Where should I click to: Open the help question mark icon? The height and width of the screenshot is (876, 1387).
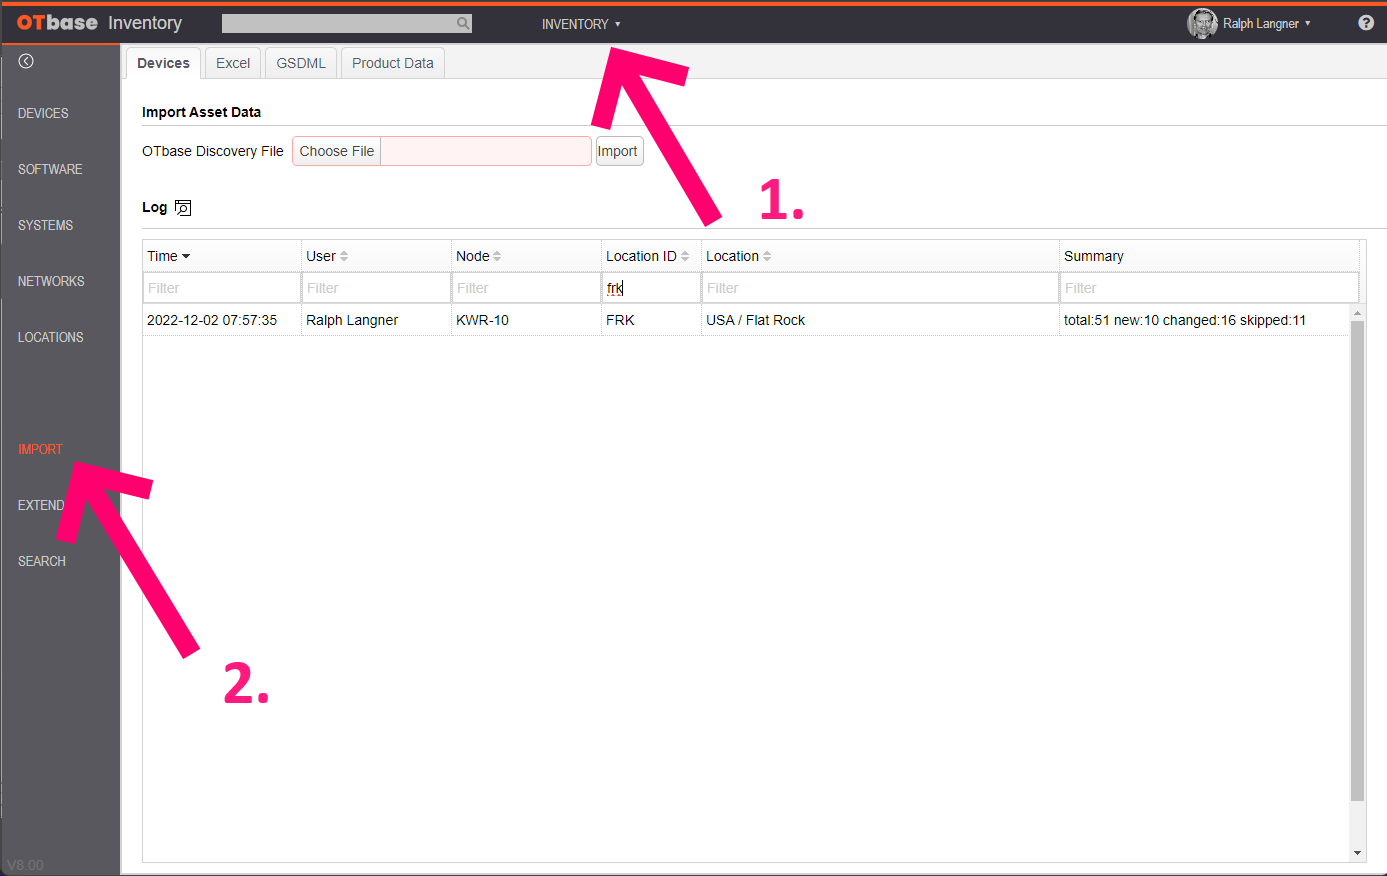pos(1366,23)
